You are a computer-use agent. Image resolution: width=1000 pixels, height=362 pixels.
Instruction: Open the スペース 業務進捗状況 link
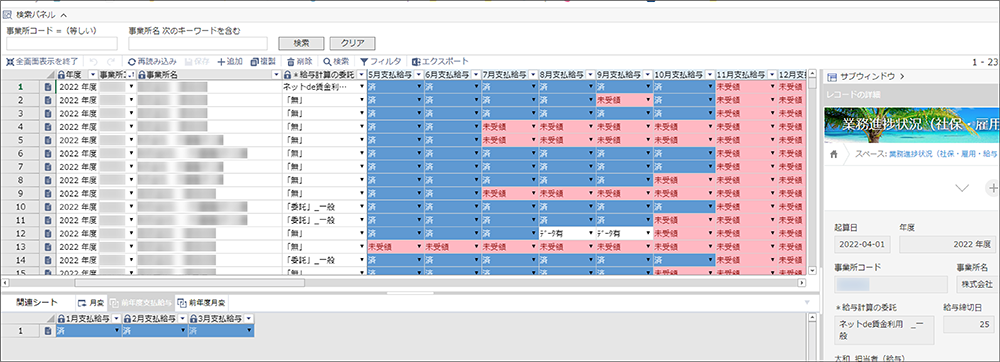pyautogui.click(x=942, y=154)
